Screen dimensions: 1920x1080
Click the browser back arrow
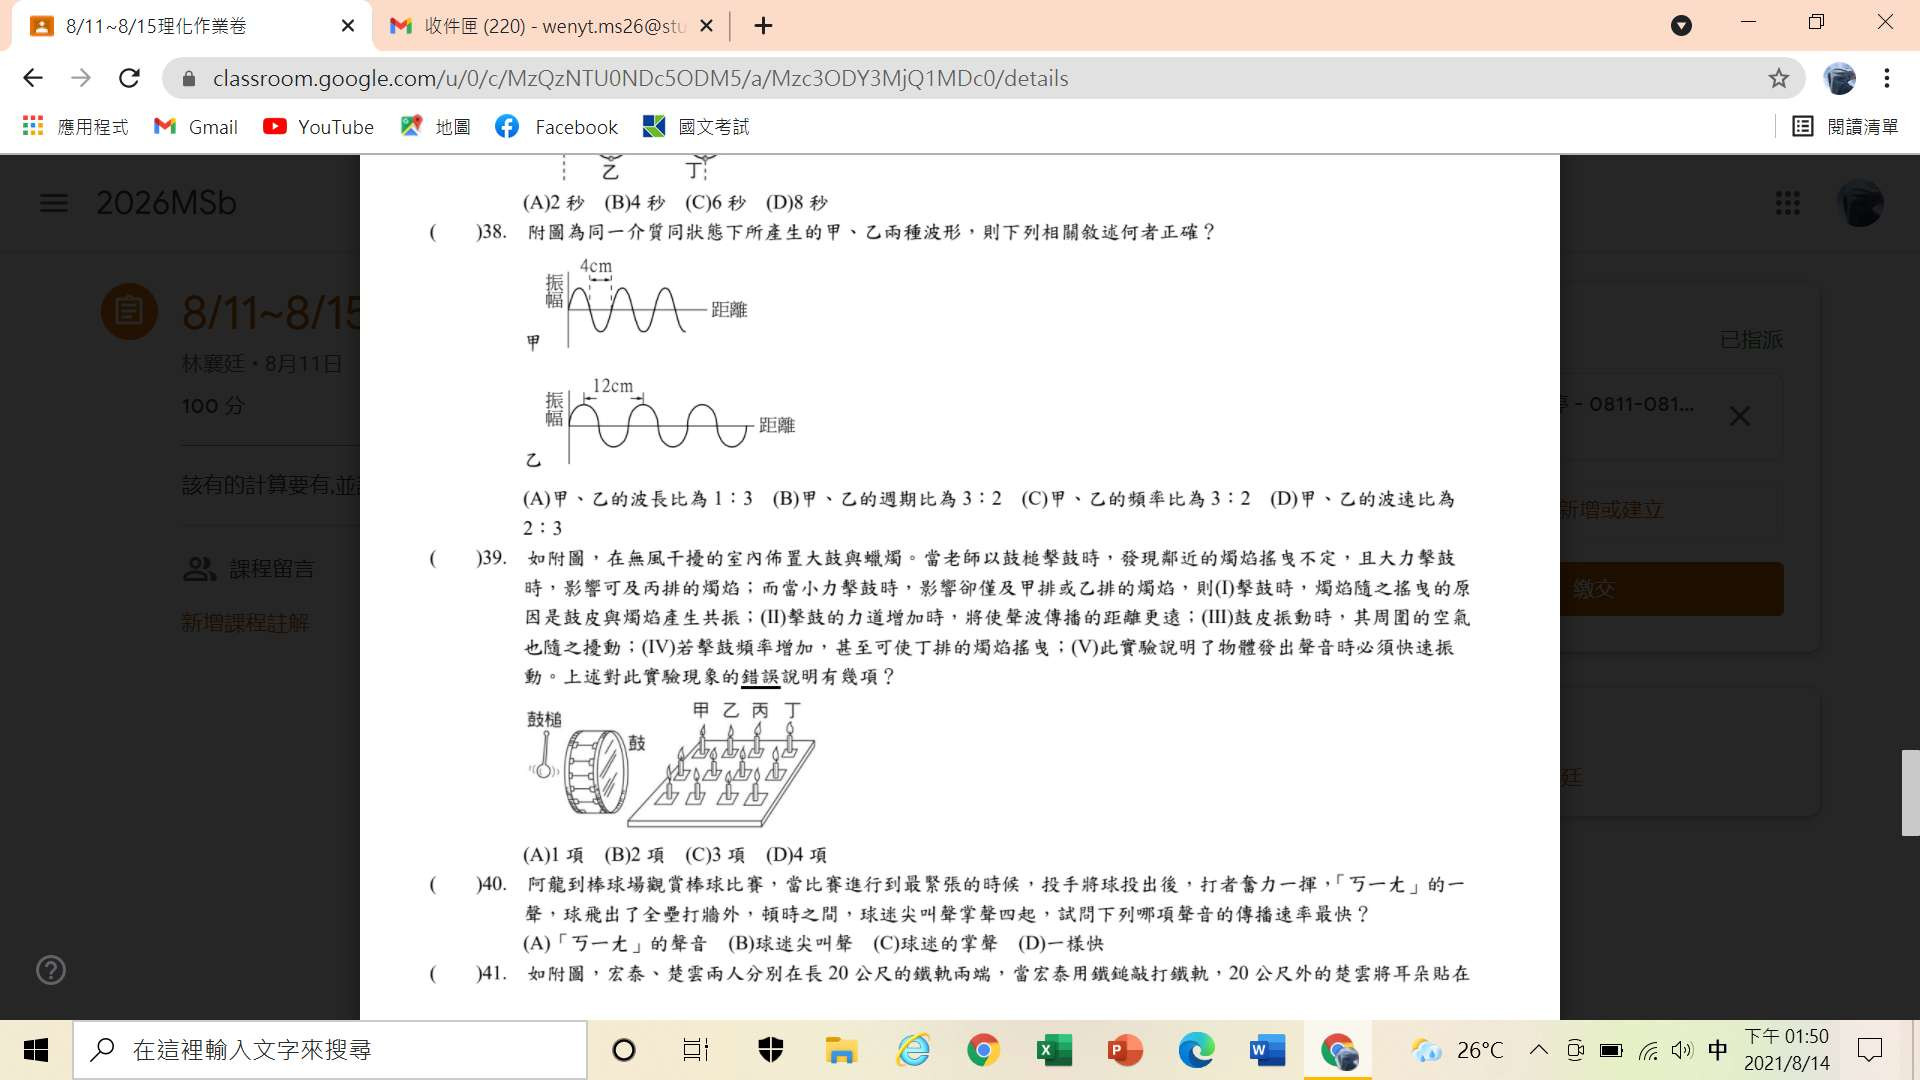[x=33, y=78]
